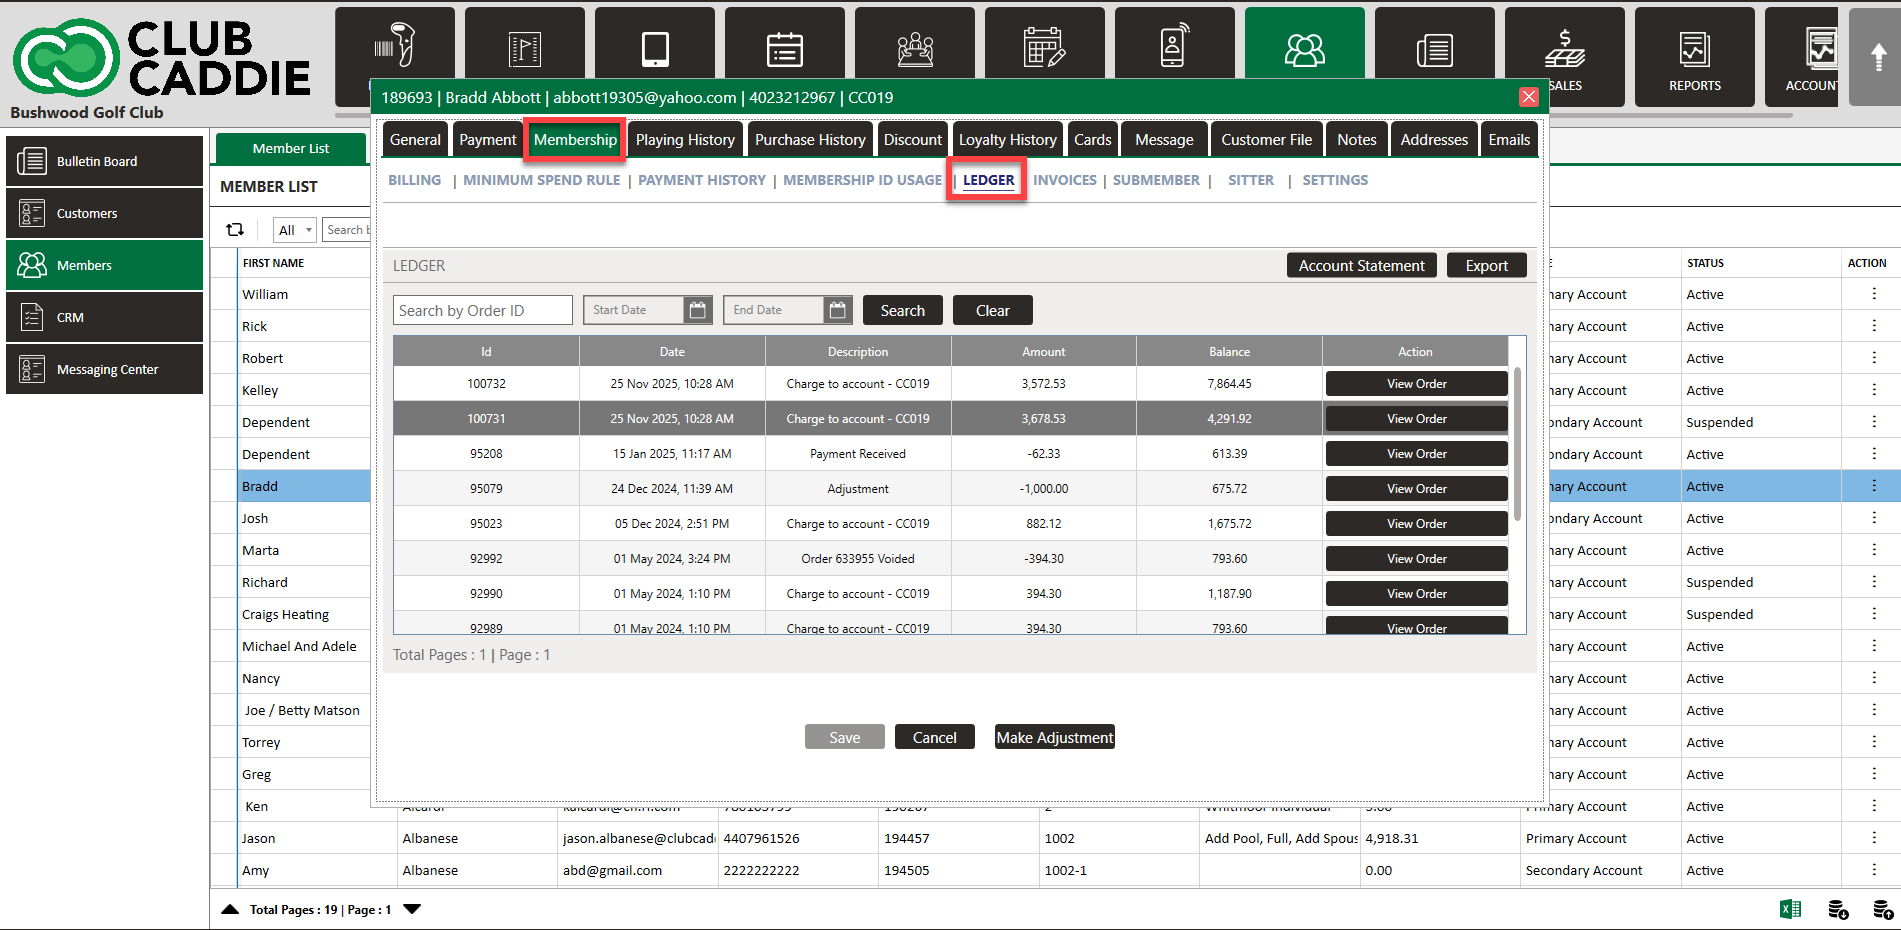Click the Search by Order ID field

(x=482, y=311)
